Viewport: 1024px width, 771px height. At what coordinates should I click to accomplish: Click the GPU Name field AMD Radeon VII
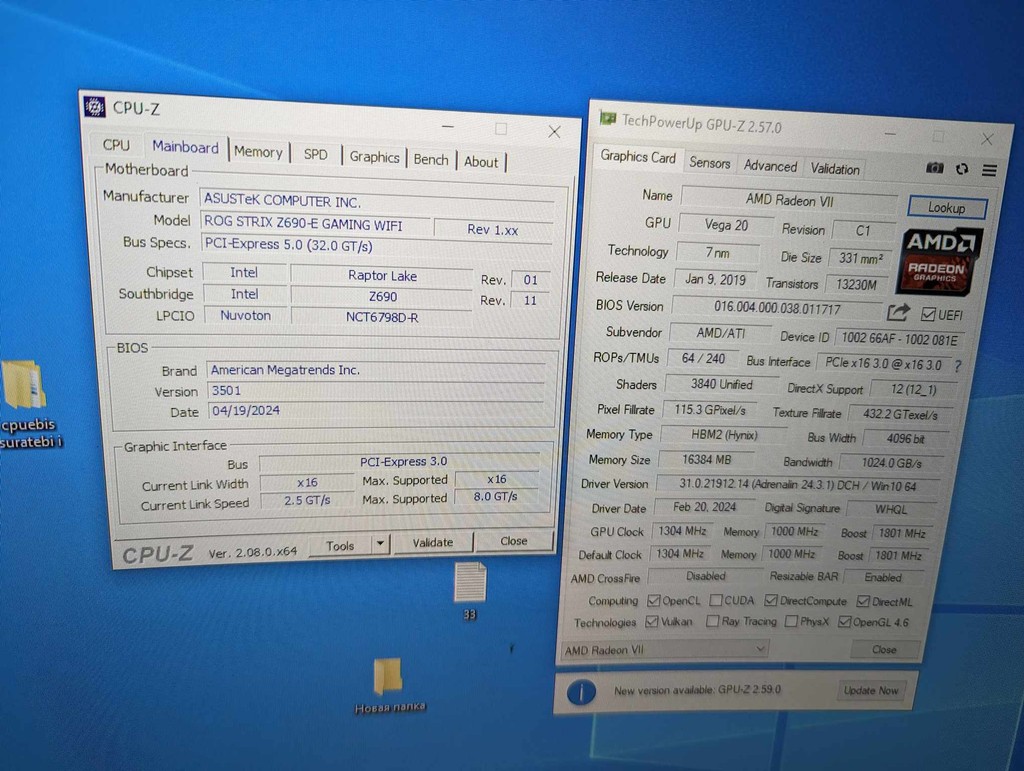789,200
